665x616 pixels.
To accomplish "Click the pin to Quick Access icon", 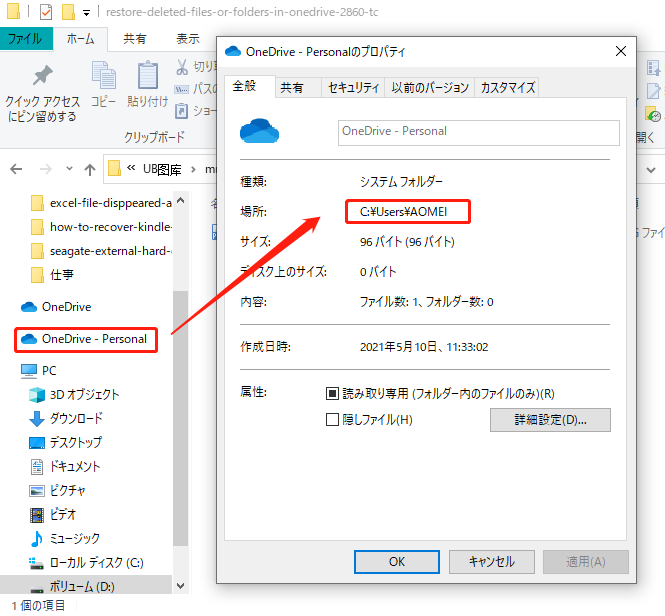I will click(x=42, y=76).
